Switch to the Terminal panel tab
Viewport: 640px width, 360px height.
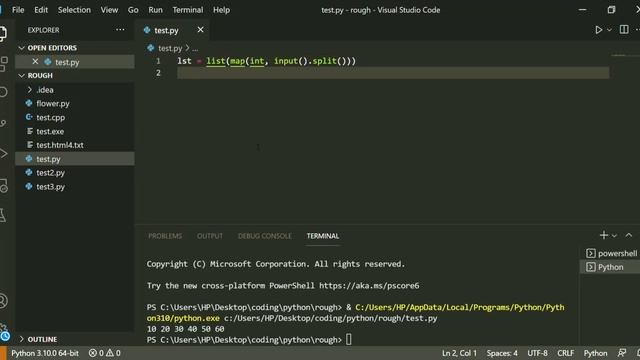point(323,236)
